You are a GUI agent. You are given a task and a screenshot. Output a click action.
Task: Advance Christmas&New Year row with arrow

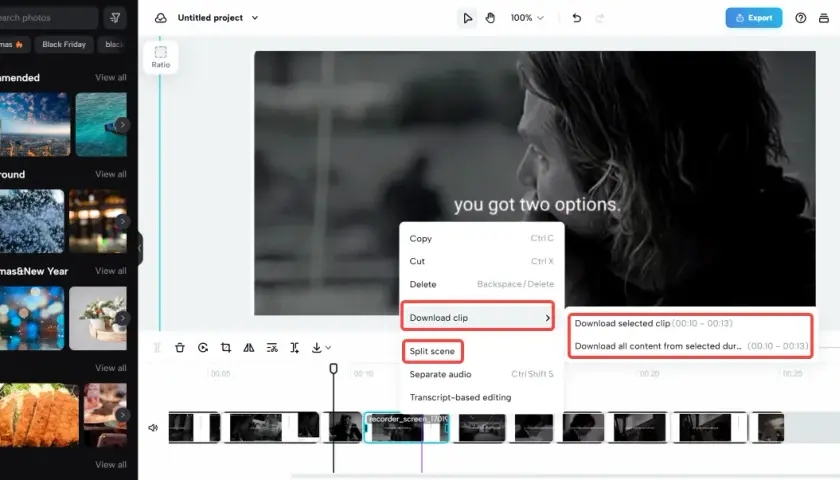tap(122, 318)
